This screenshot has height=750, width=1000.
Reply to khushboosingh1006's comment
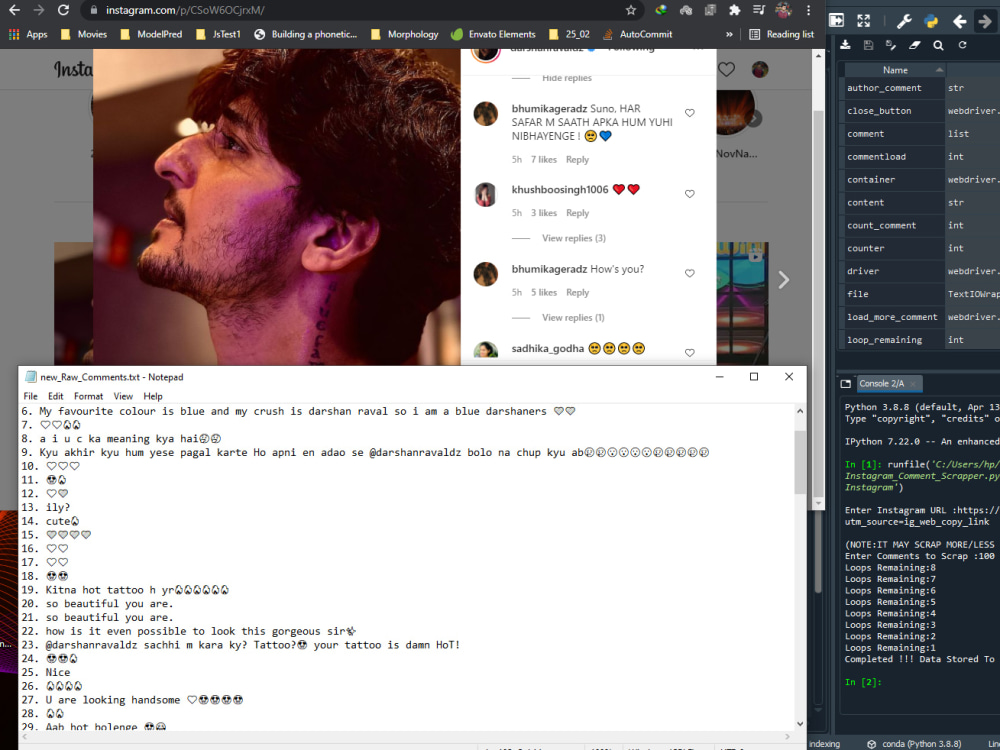(x=577, y=213)
